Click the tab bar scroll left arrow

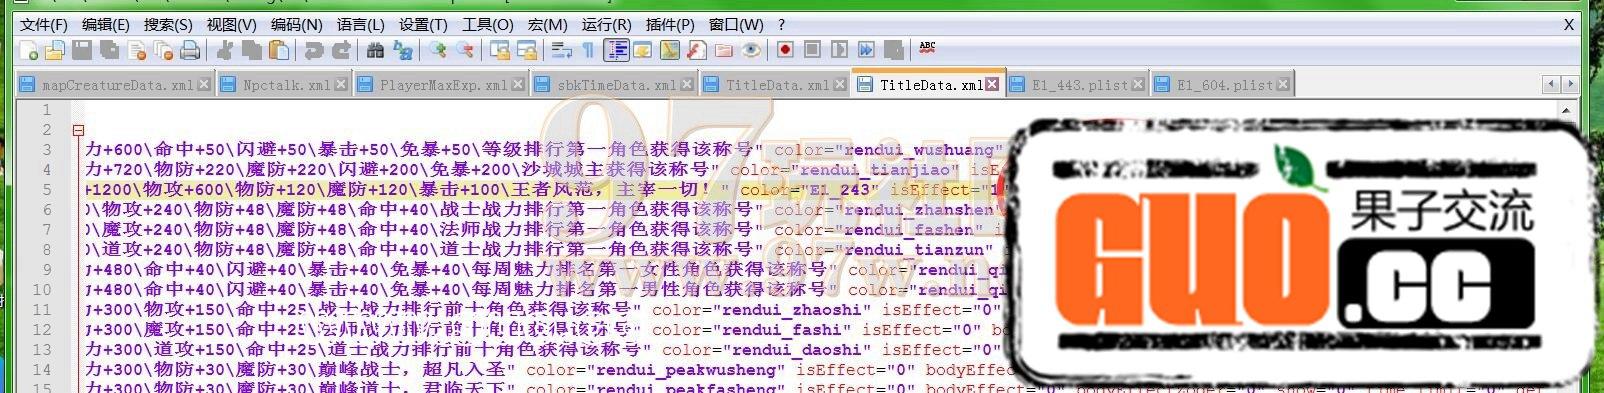1552,85
